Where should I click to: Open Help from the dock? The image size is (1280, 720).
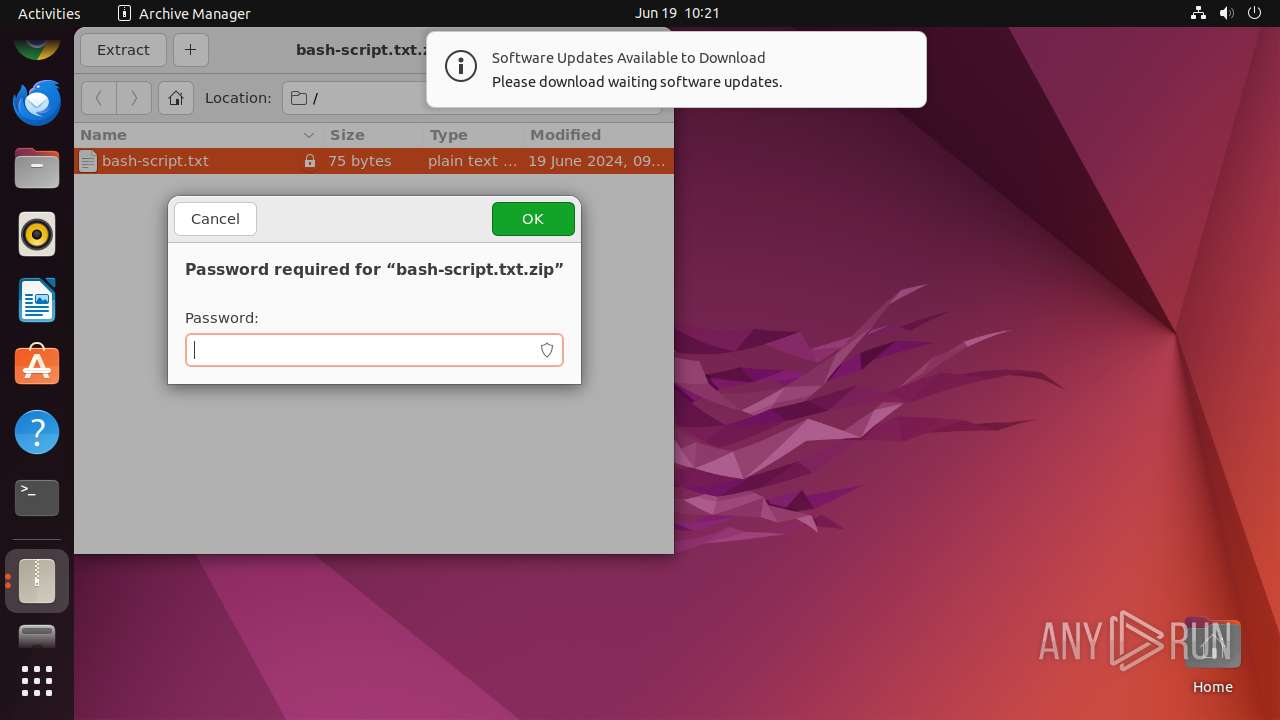tap(37, 432)
